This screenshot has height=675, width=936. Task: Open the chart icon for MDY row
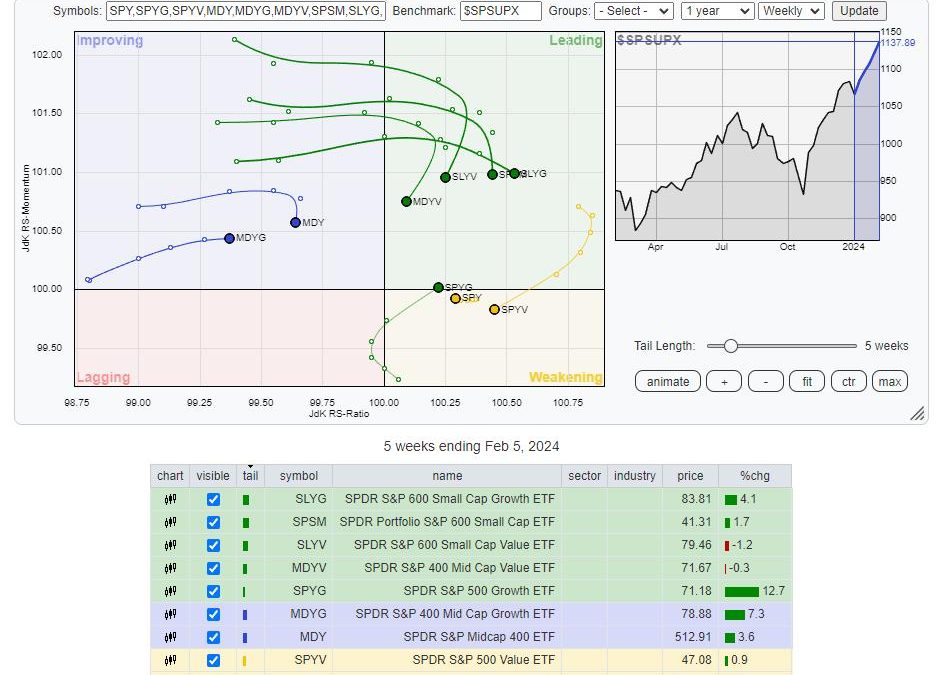point(170,637)
